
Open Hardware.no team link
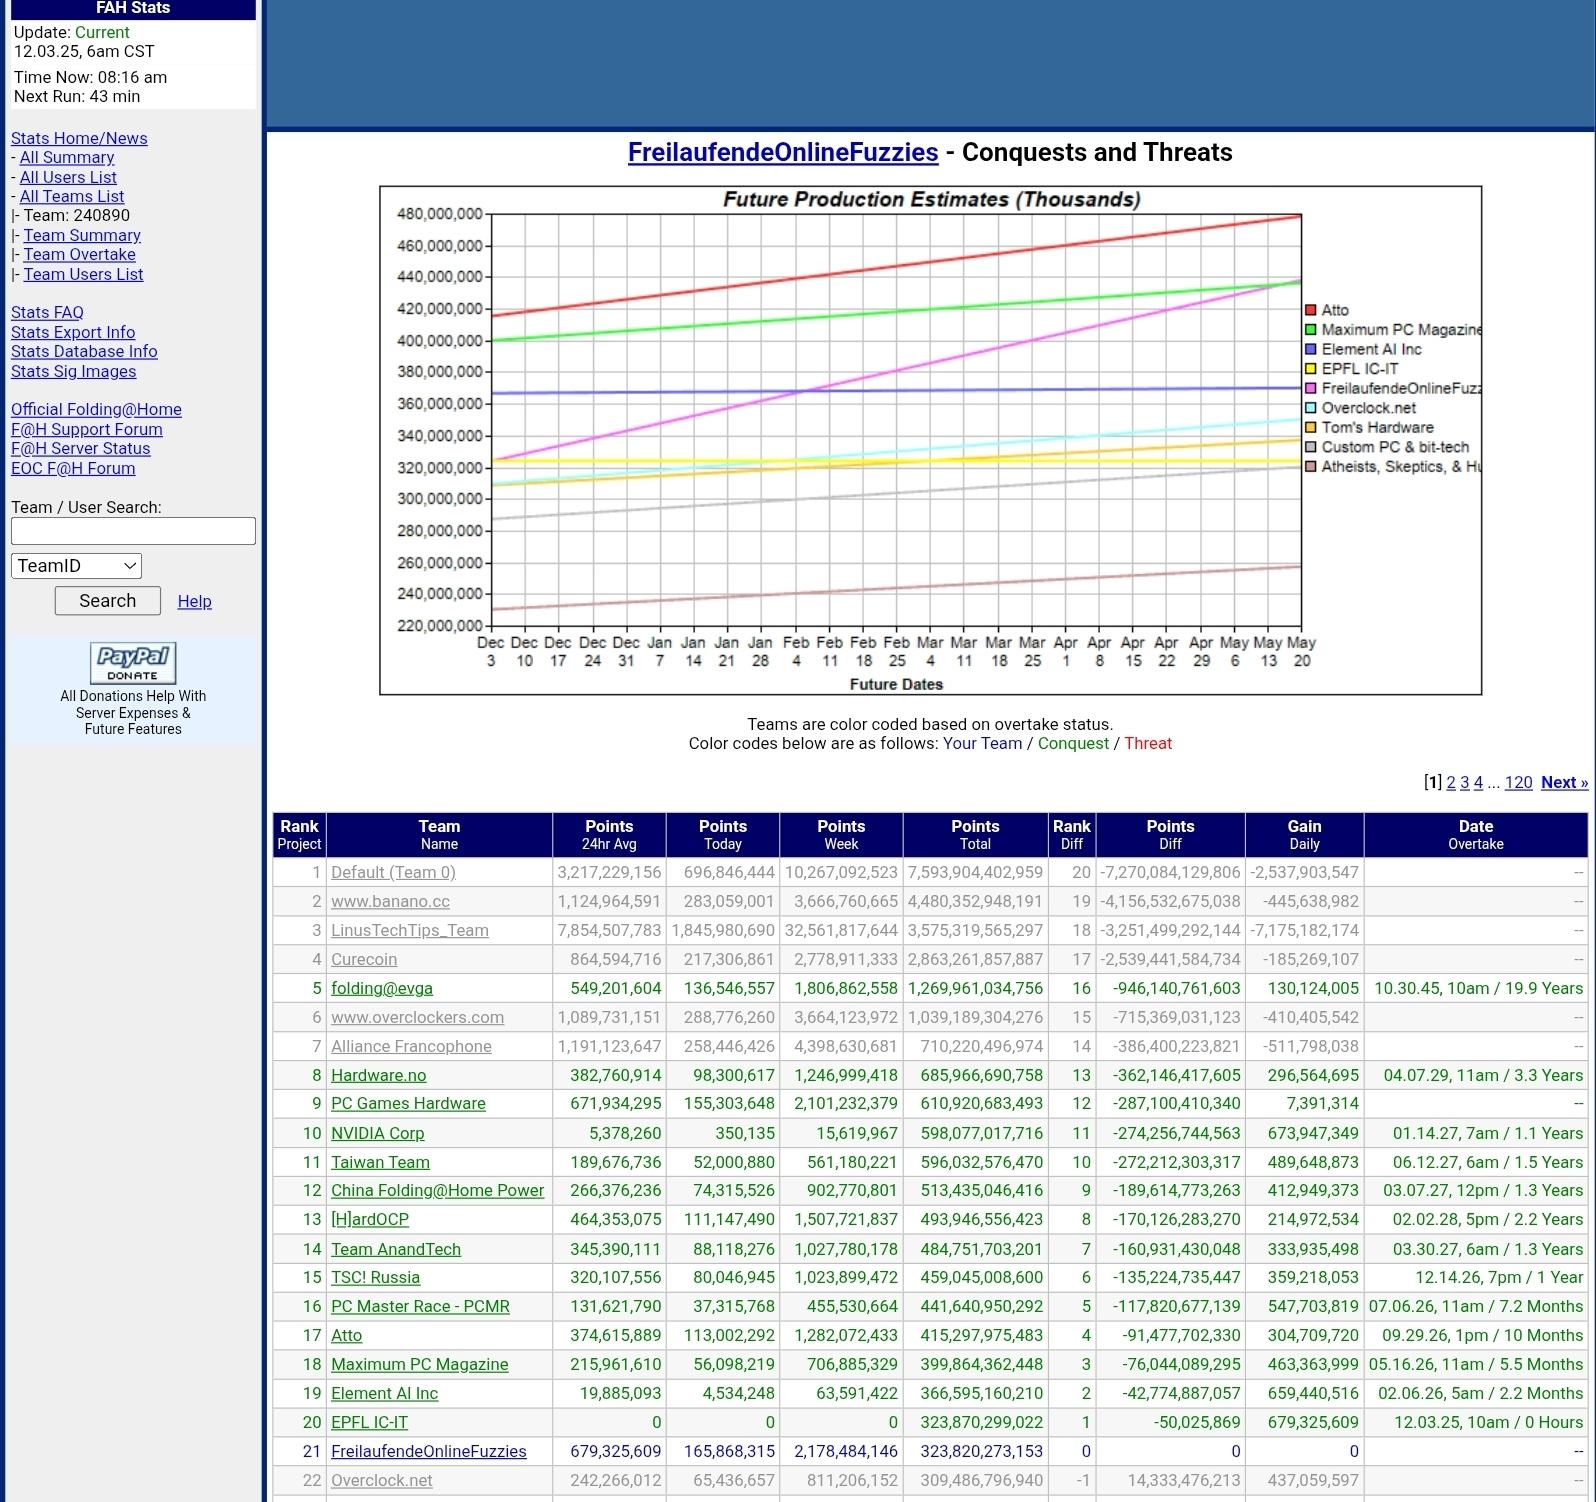378,1075
